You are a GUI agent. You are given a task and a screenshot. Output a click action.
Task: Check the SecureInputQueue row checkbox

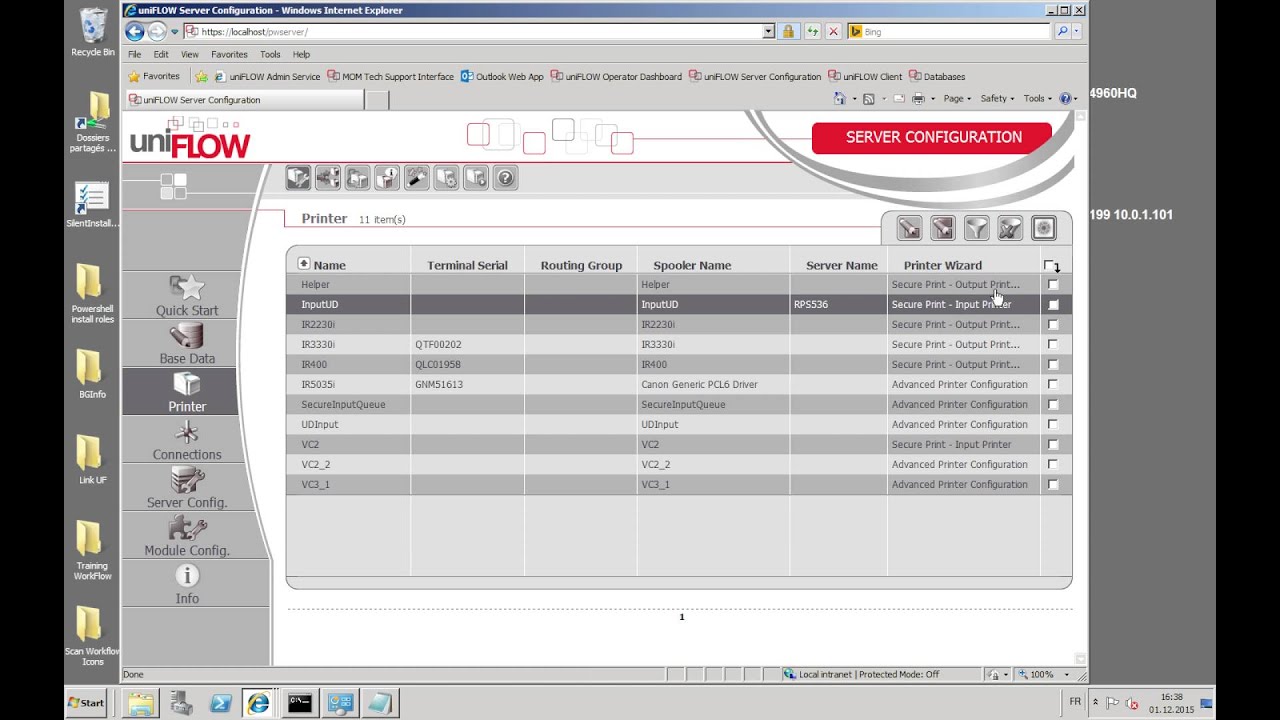(x=1052, y=404)
